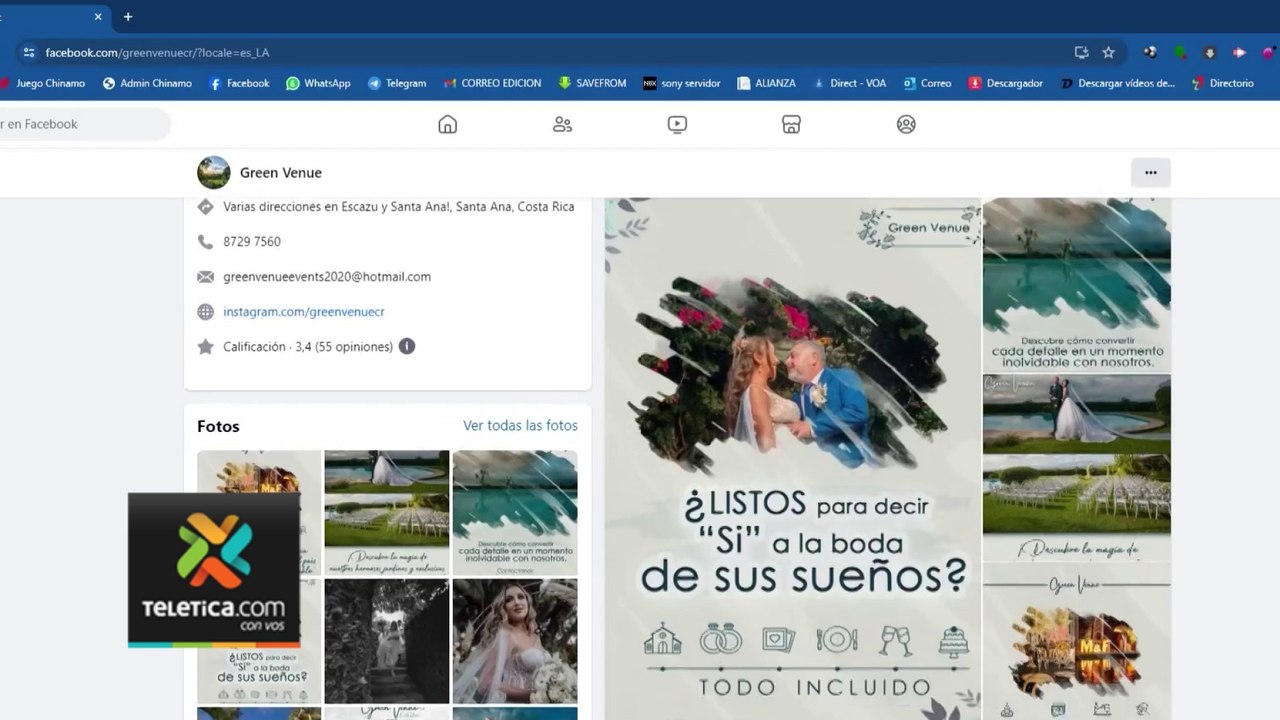Image resolution: width=1280 pixels, height=720 pixels.
Task: Open the Directorio bookmark
Action: [1222, 84]
